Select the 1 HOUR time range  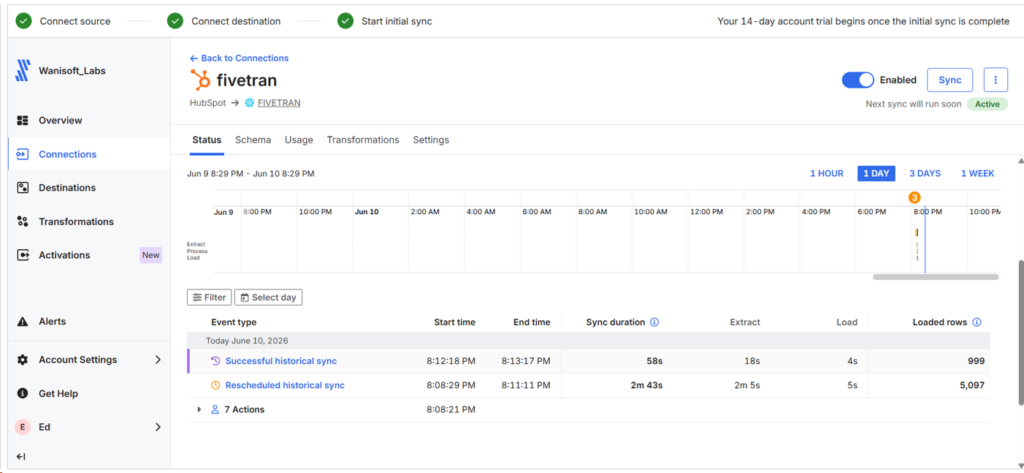827,173
